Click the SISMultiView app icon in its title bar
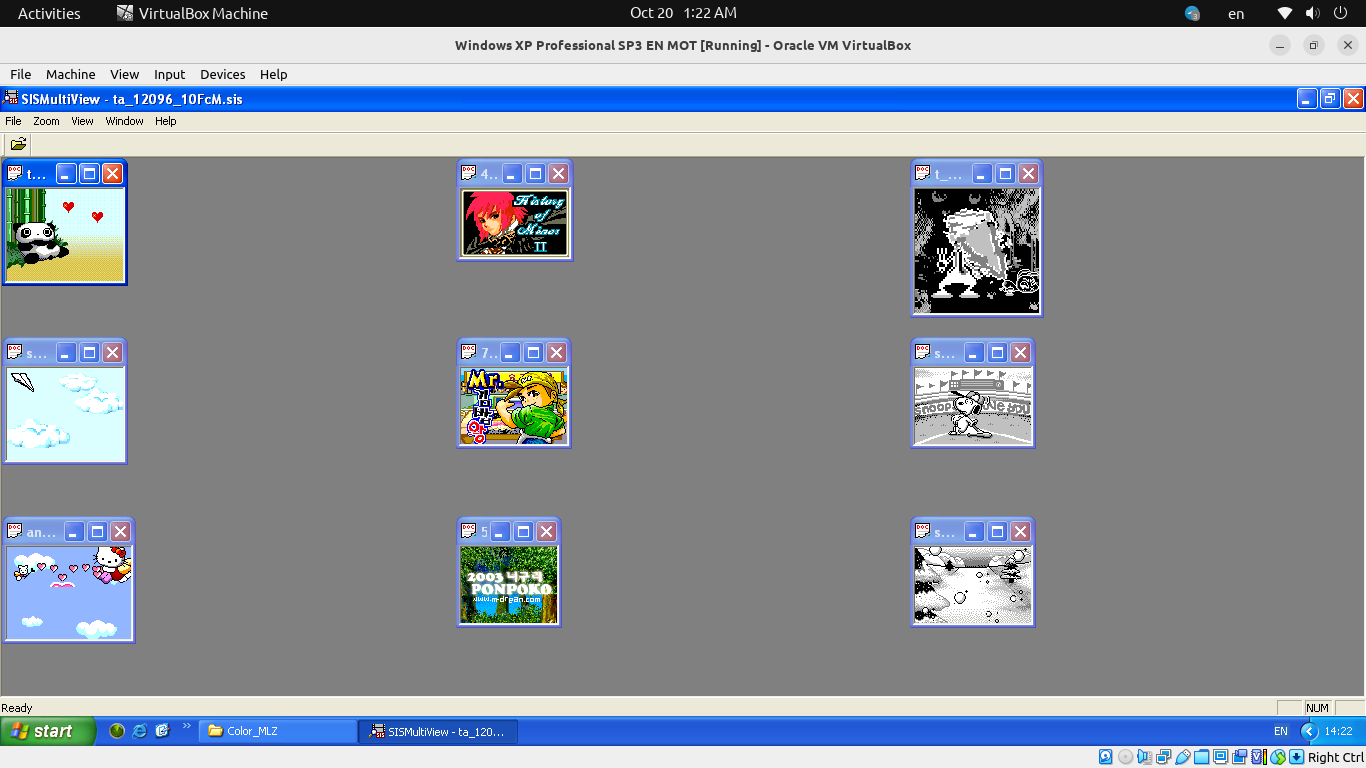The image size is (1366, 768). [x=10, y=98]
